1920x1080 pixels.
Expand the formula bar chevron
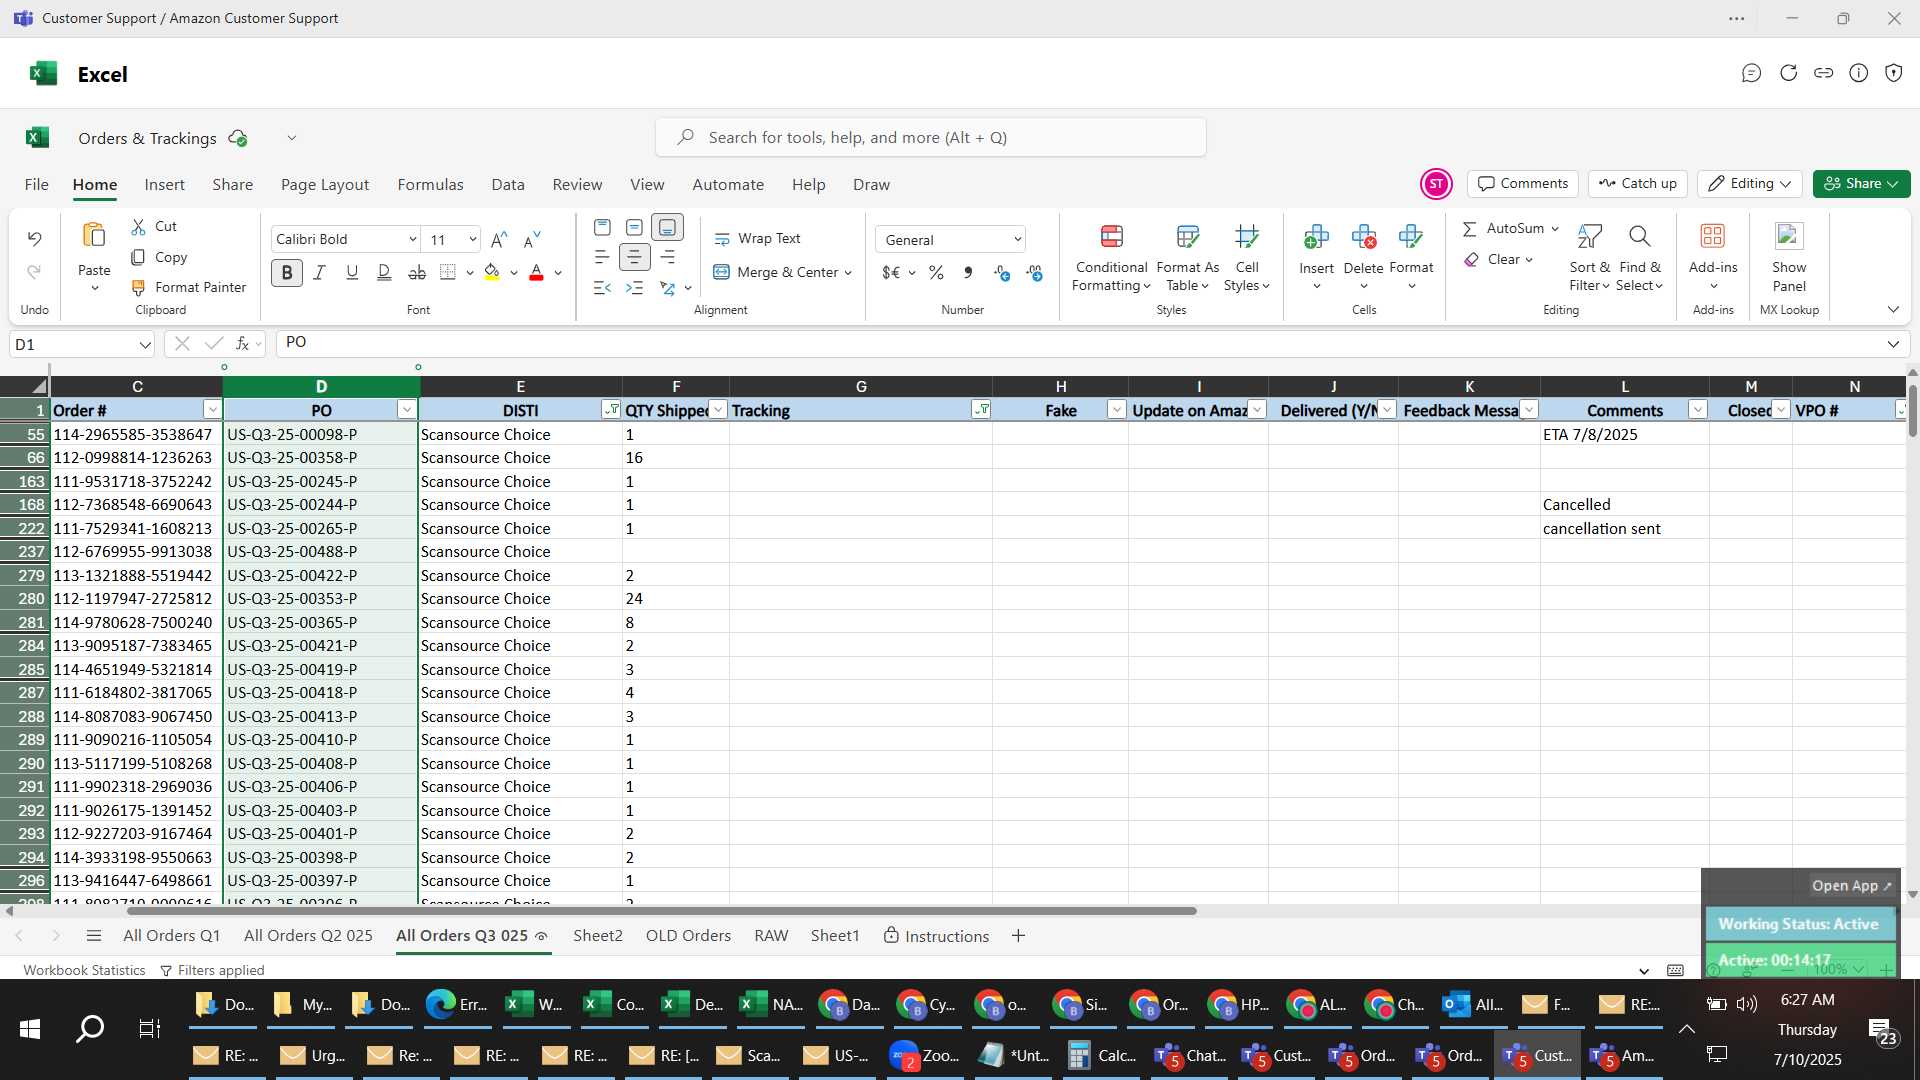[1893, 345]
